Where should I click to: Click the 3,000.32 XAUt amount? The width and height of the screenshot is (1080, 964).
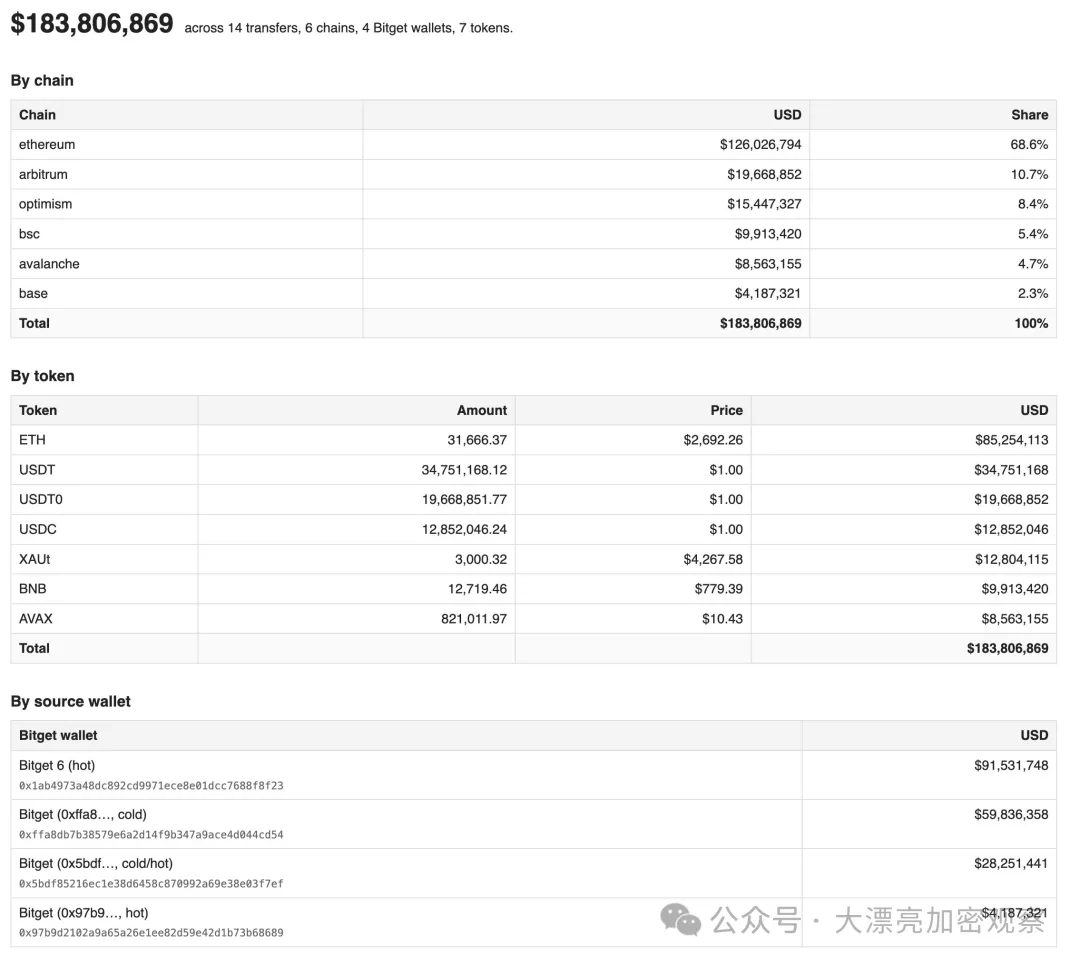point(481,559)
